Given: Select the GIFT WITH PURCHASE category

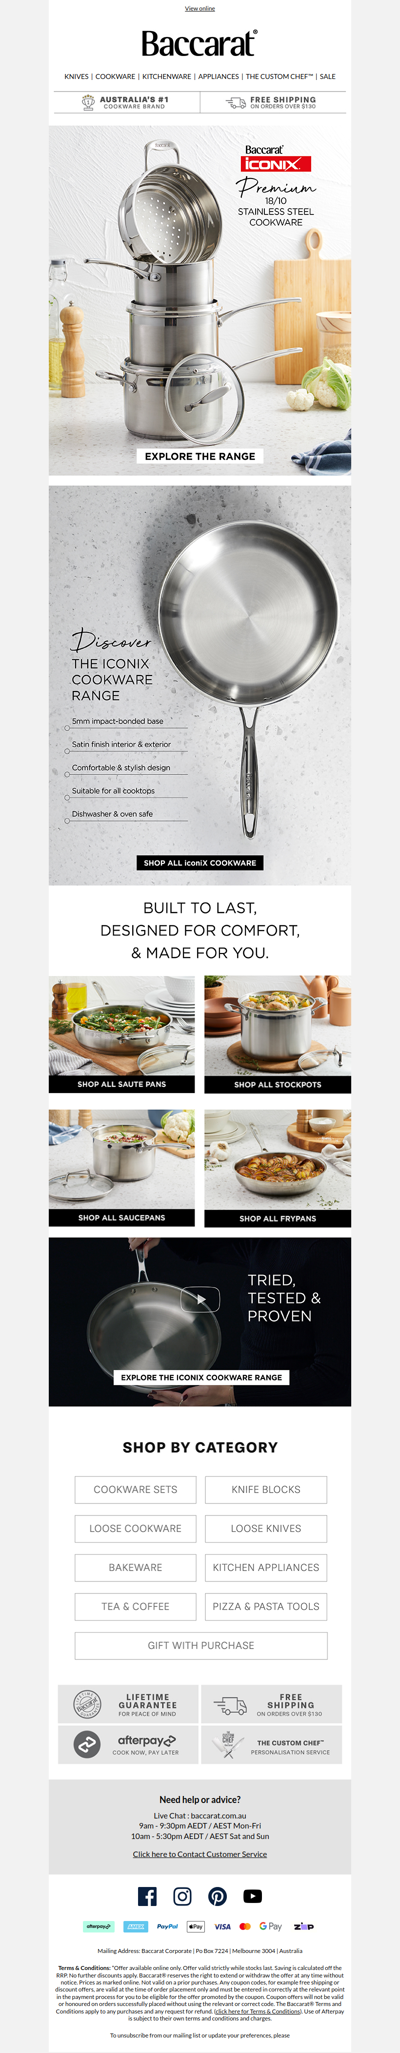Looking at the screenshot, I should (x=201, y=1645).
